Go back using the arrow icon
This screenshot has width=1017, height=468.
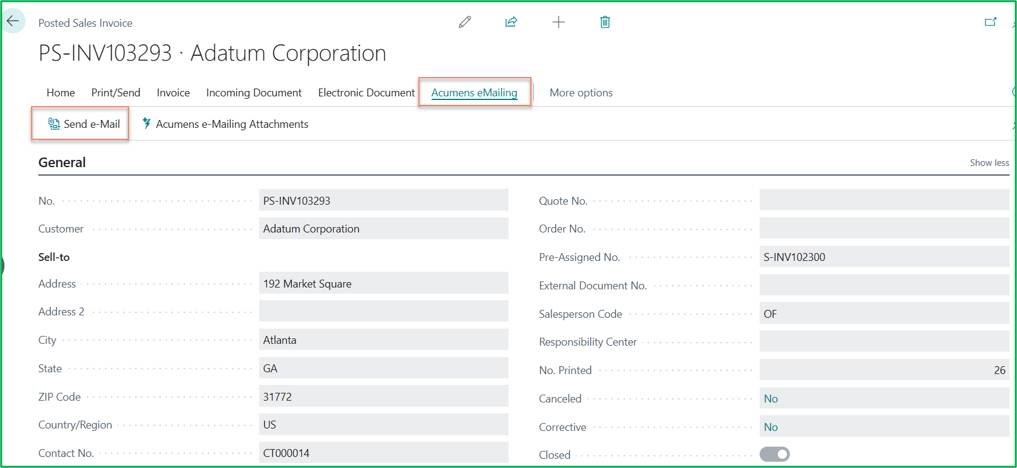13,21
